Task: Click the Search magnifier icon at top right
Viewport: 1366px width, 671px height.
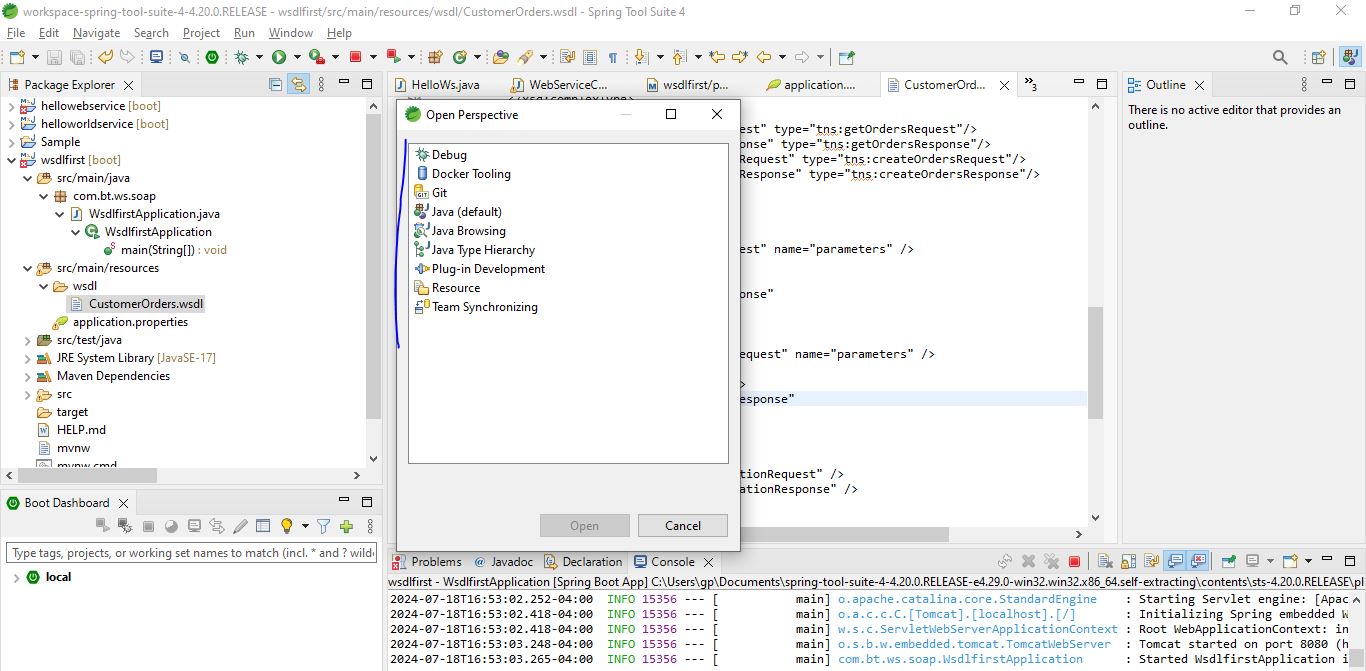Action: [1280, 58]
